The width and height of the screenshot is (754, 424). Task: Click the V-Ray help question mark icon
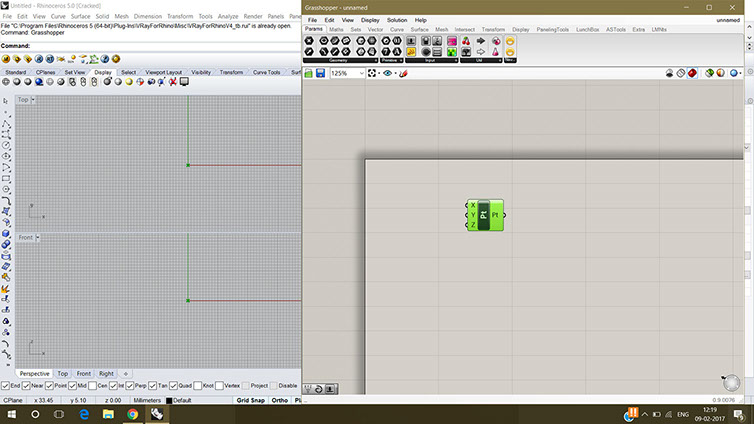point(105,59)
